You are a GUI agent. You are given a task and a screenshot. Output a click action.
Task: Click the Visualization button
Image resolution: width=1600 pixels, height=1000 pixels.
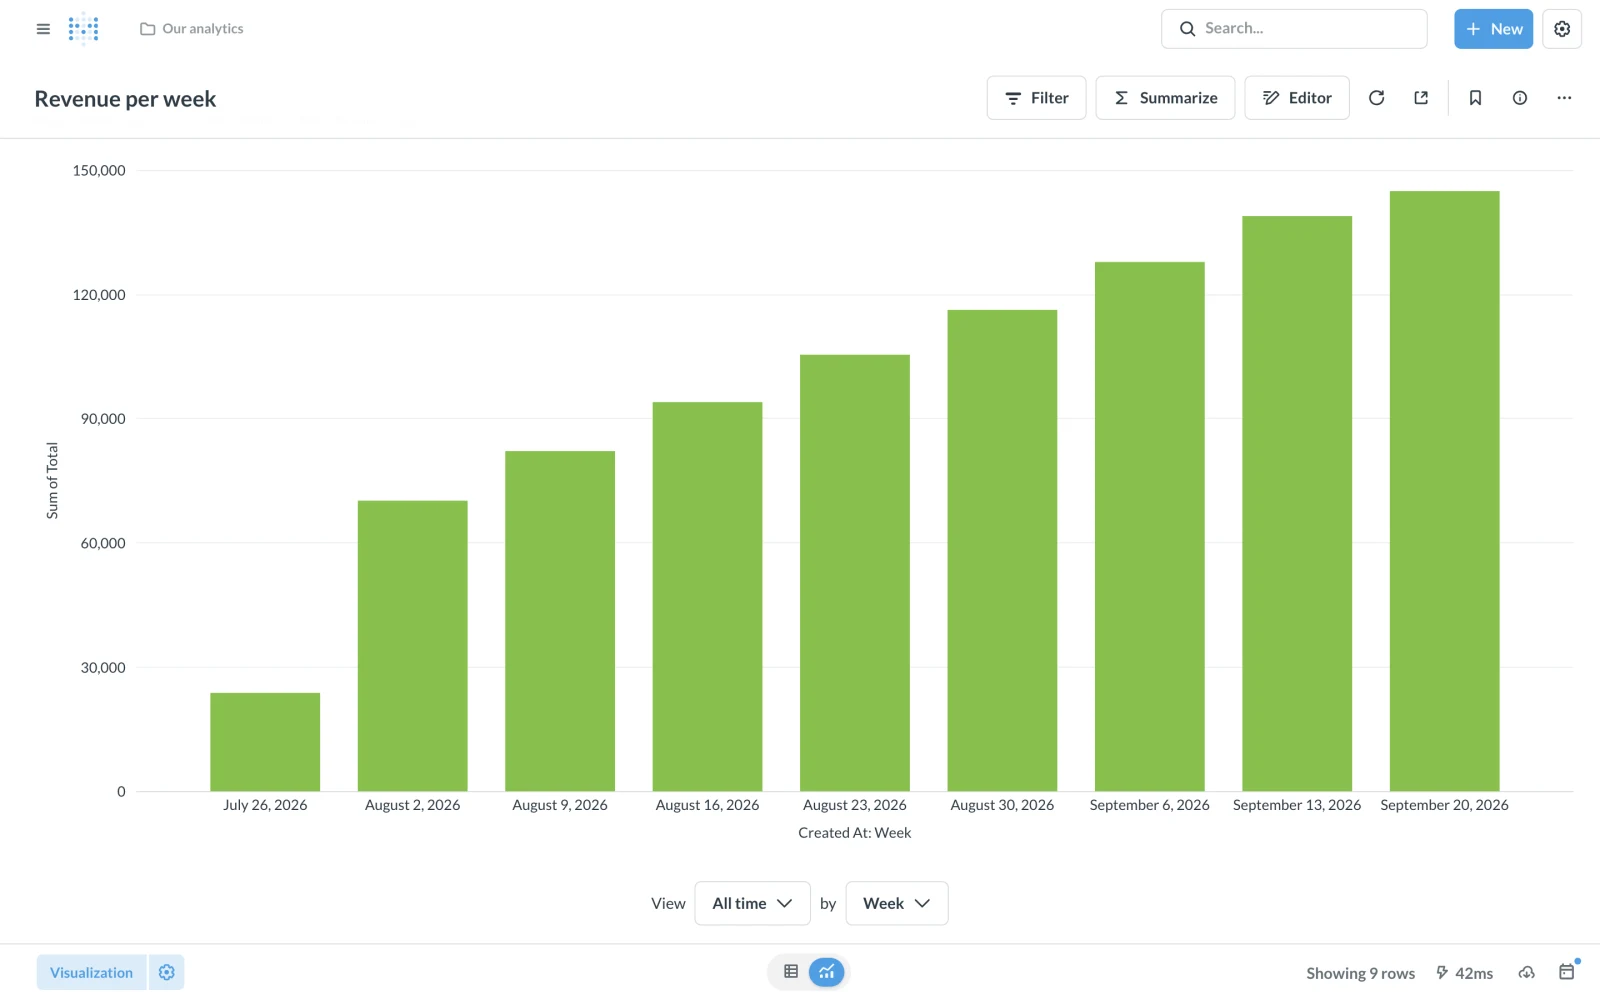click(91, 972)
